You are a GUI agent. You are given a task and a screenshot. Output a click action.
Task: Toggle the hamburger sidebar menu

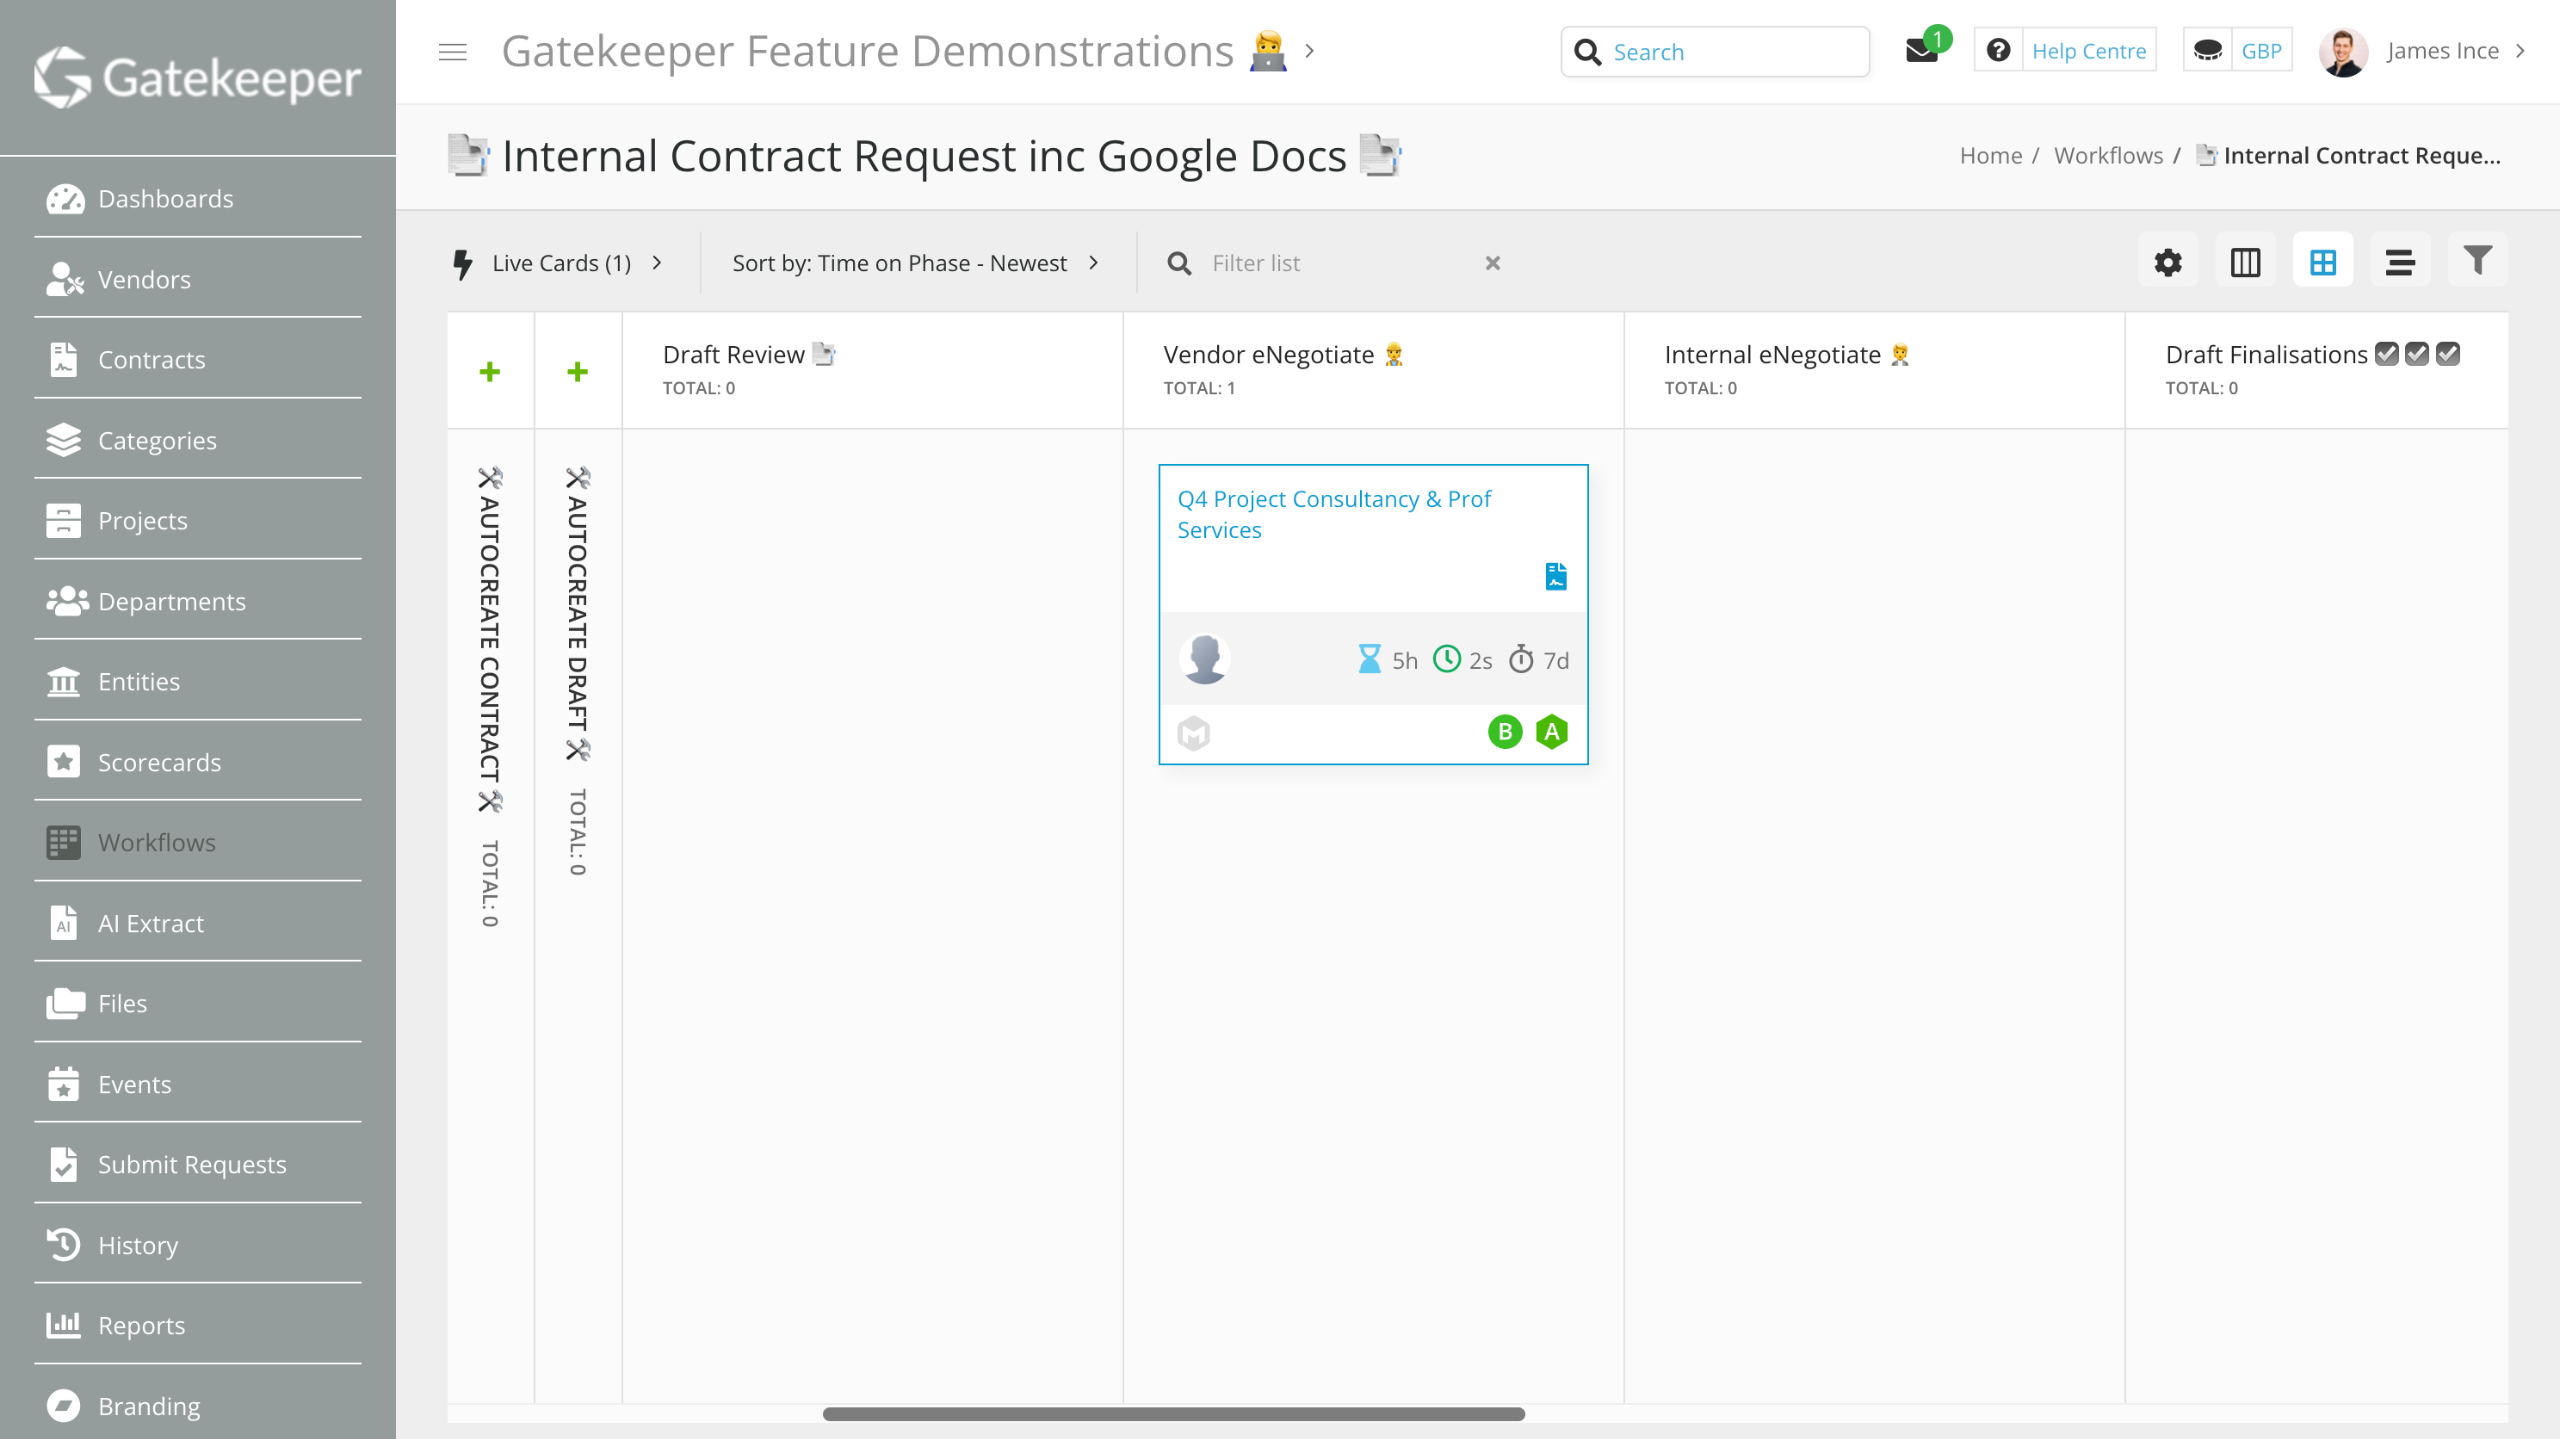(453, 52)
